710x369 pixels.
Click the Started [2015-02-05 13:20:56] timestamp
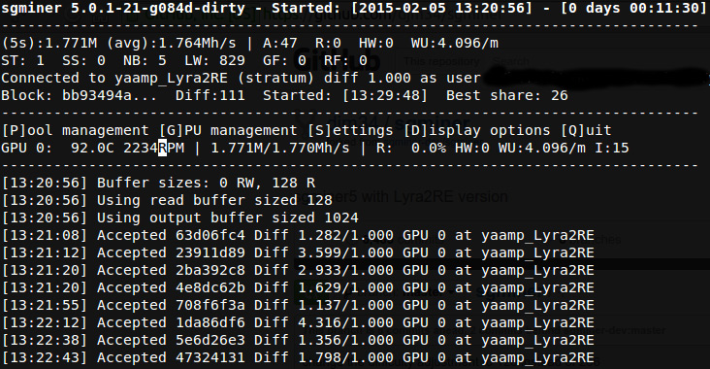click(x=402, y=8)
